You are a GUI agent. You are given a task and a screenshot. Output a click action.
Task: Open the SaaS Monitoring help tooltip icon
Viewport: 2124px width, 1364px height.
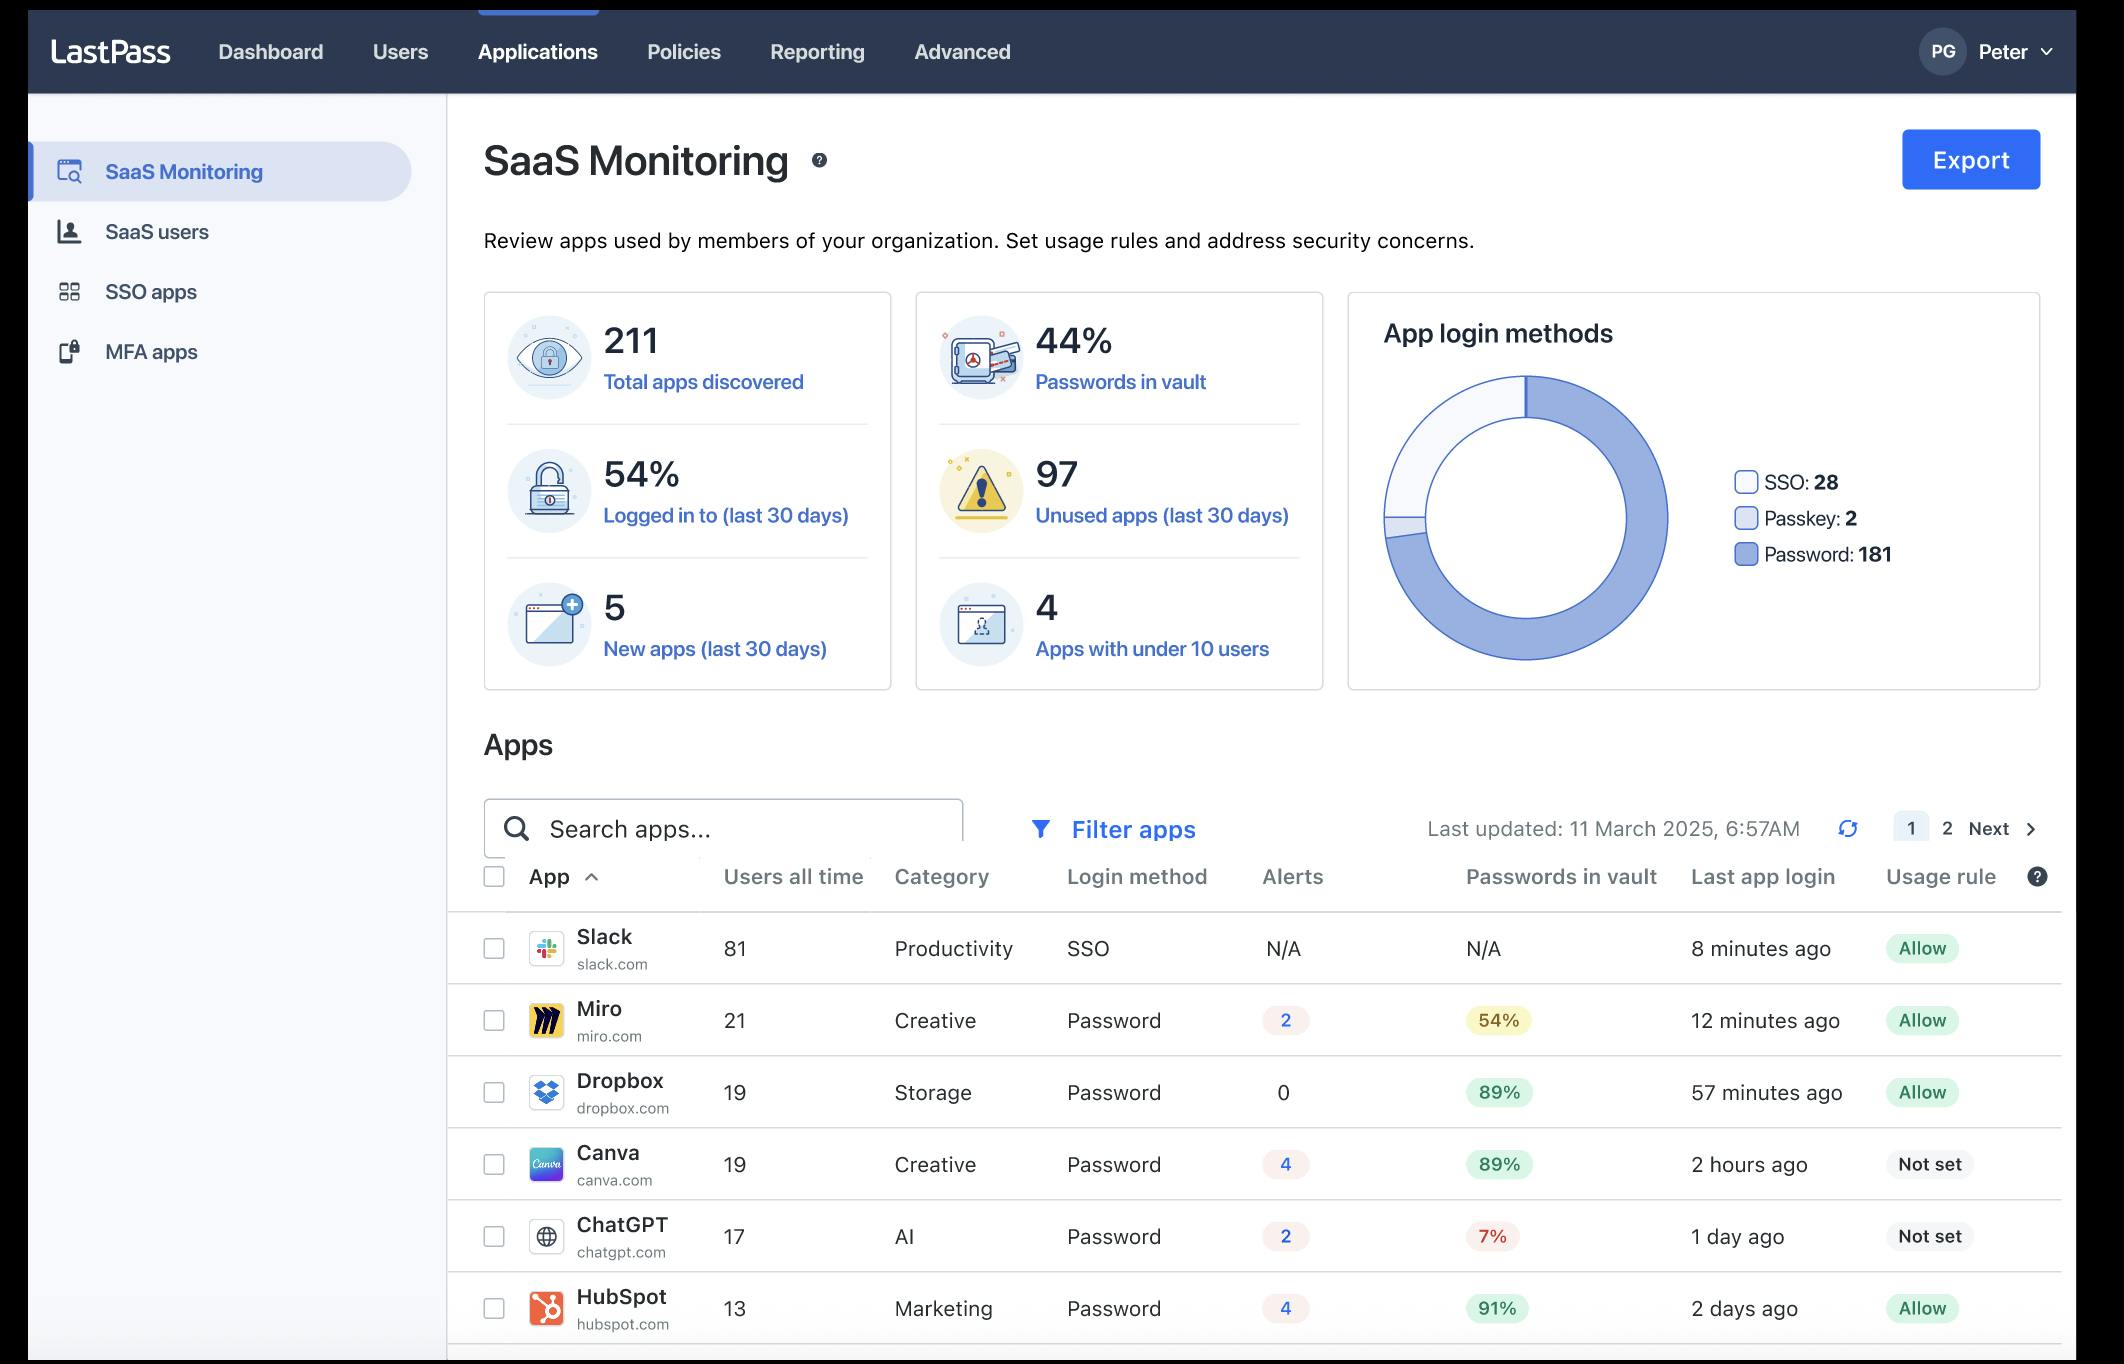[819, 161]
